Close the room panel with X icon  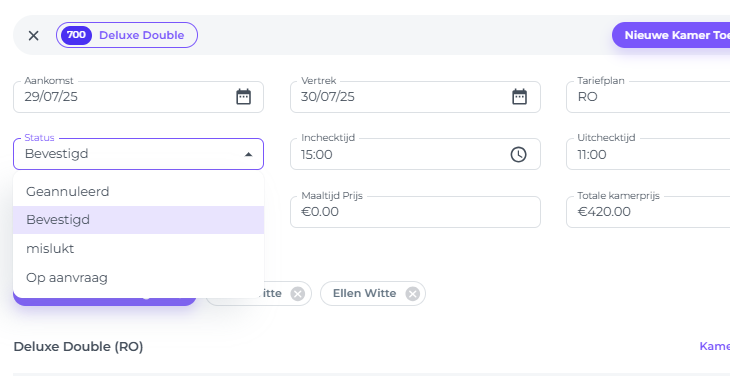pos(34,35)
